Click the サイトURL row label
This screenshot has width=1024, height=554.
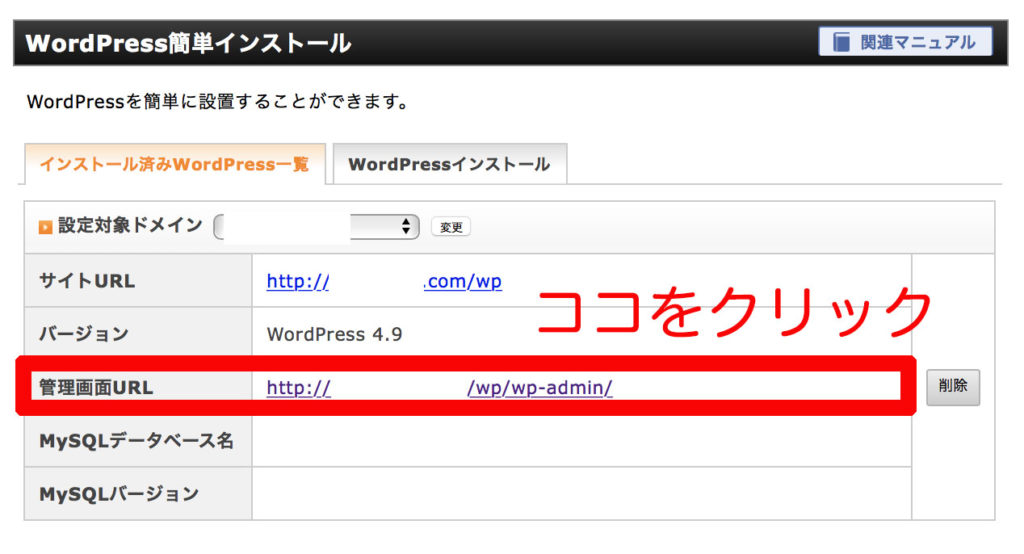pyautogui.click(x=87, y=281)
